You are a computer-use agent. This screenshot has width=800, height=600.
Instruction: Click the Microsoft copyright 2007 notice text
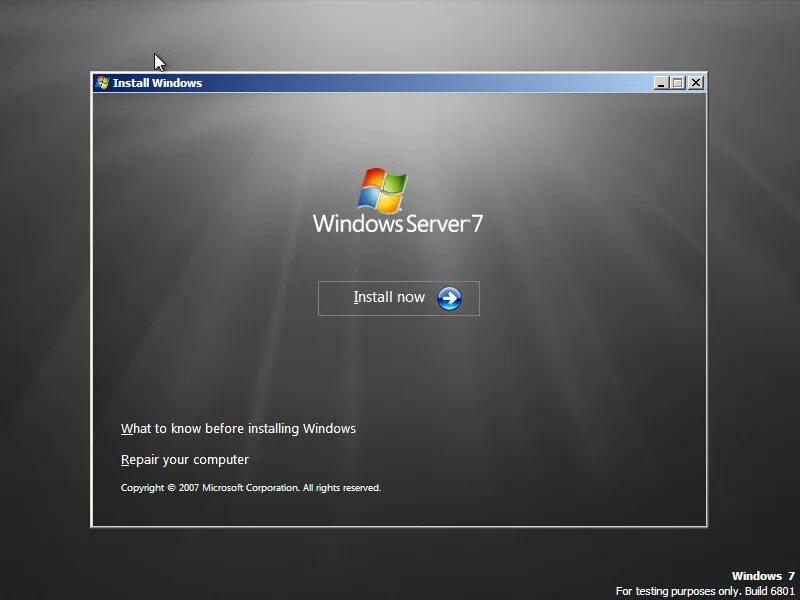pyautogui.click(x=251, y=488)
